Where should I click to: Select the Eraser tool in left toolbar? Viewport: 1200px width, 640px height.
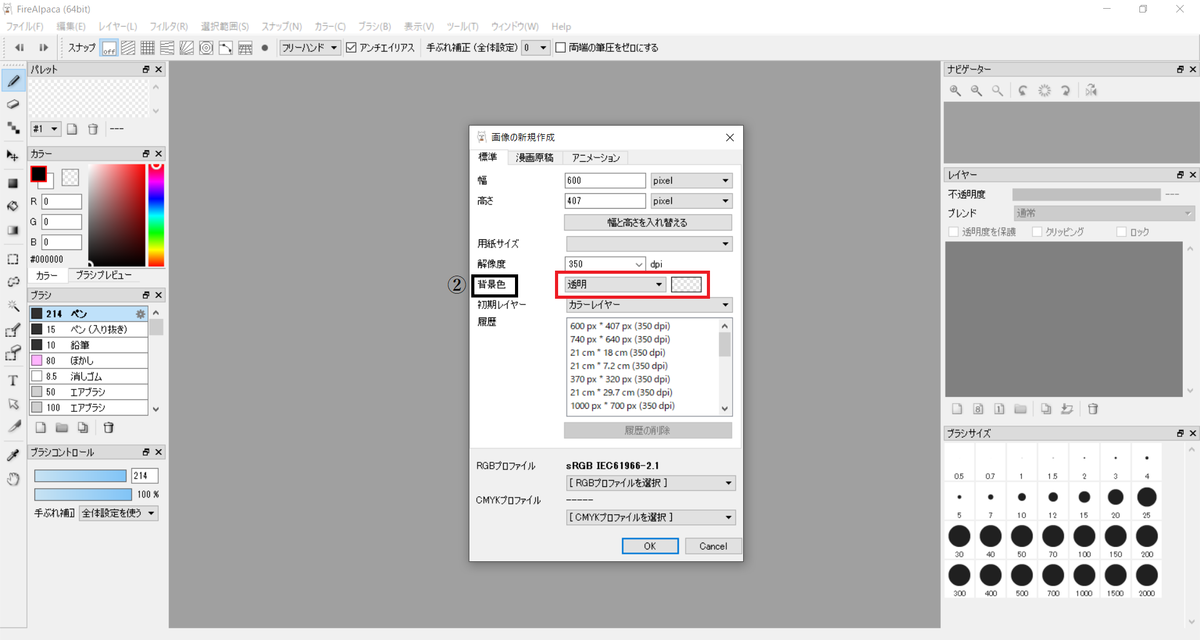[x=13, y=104]
